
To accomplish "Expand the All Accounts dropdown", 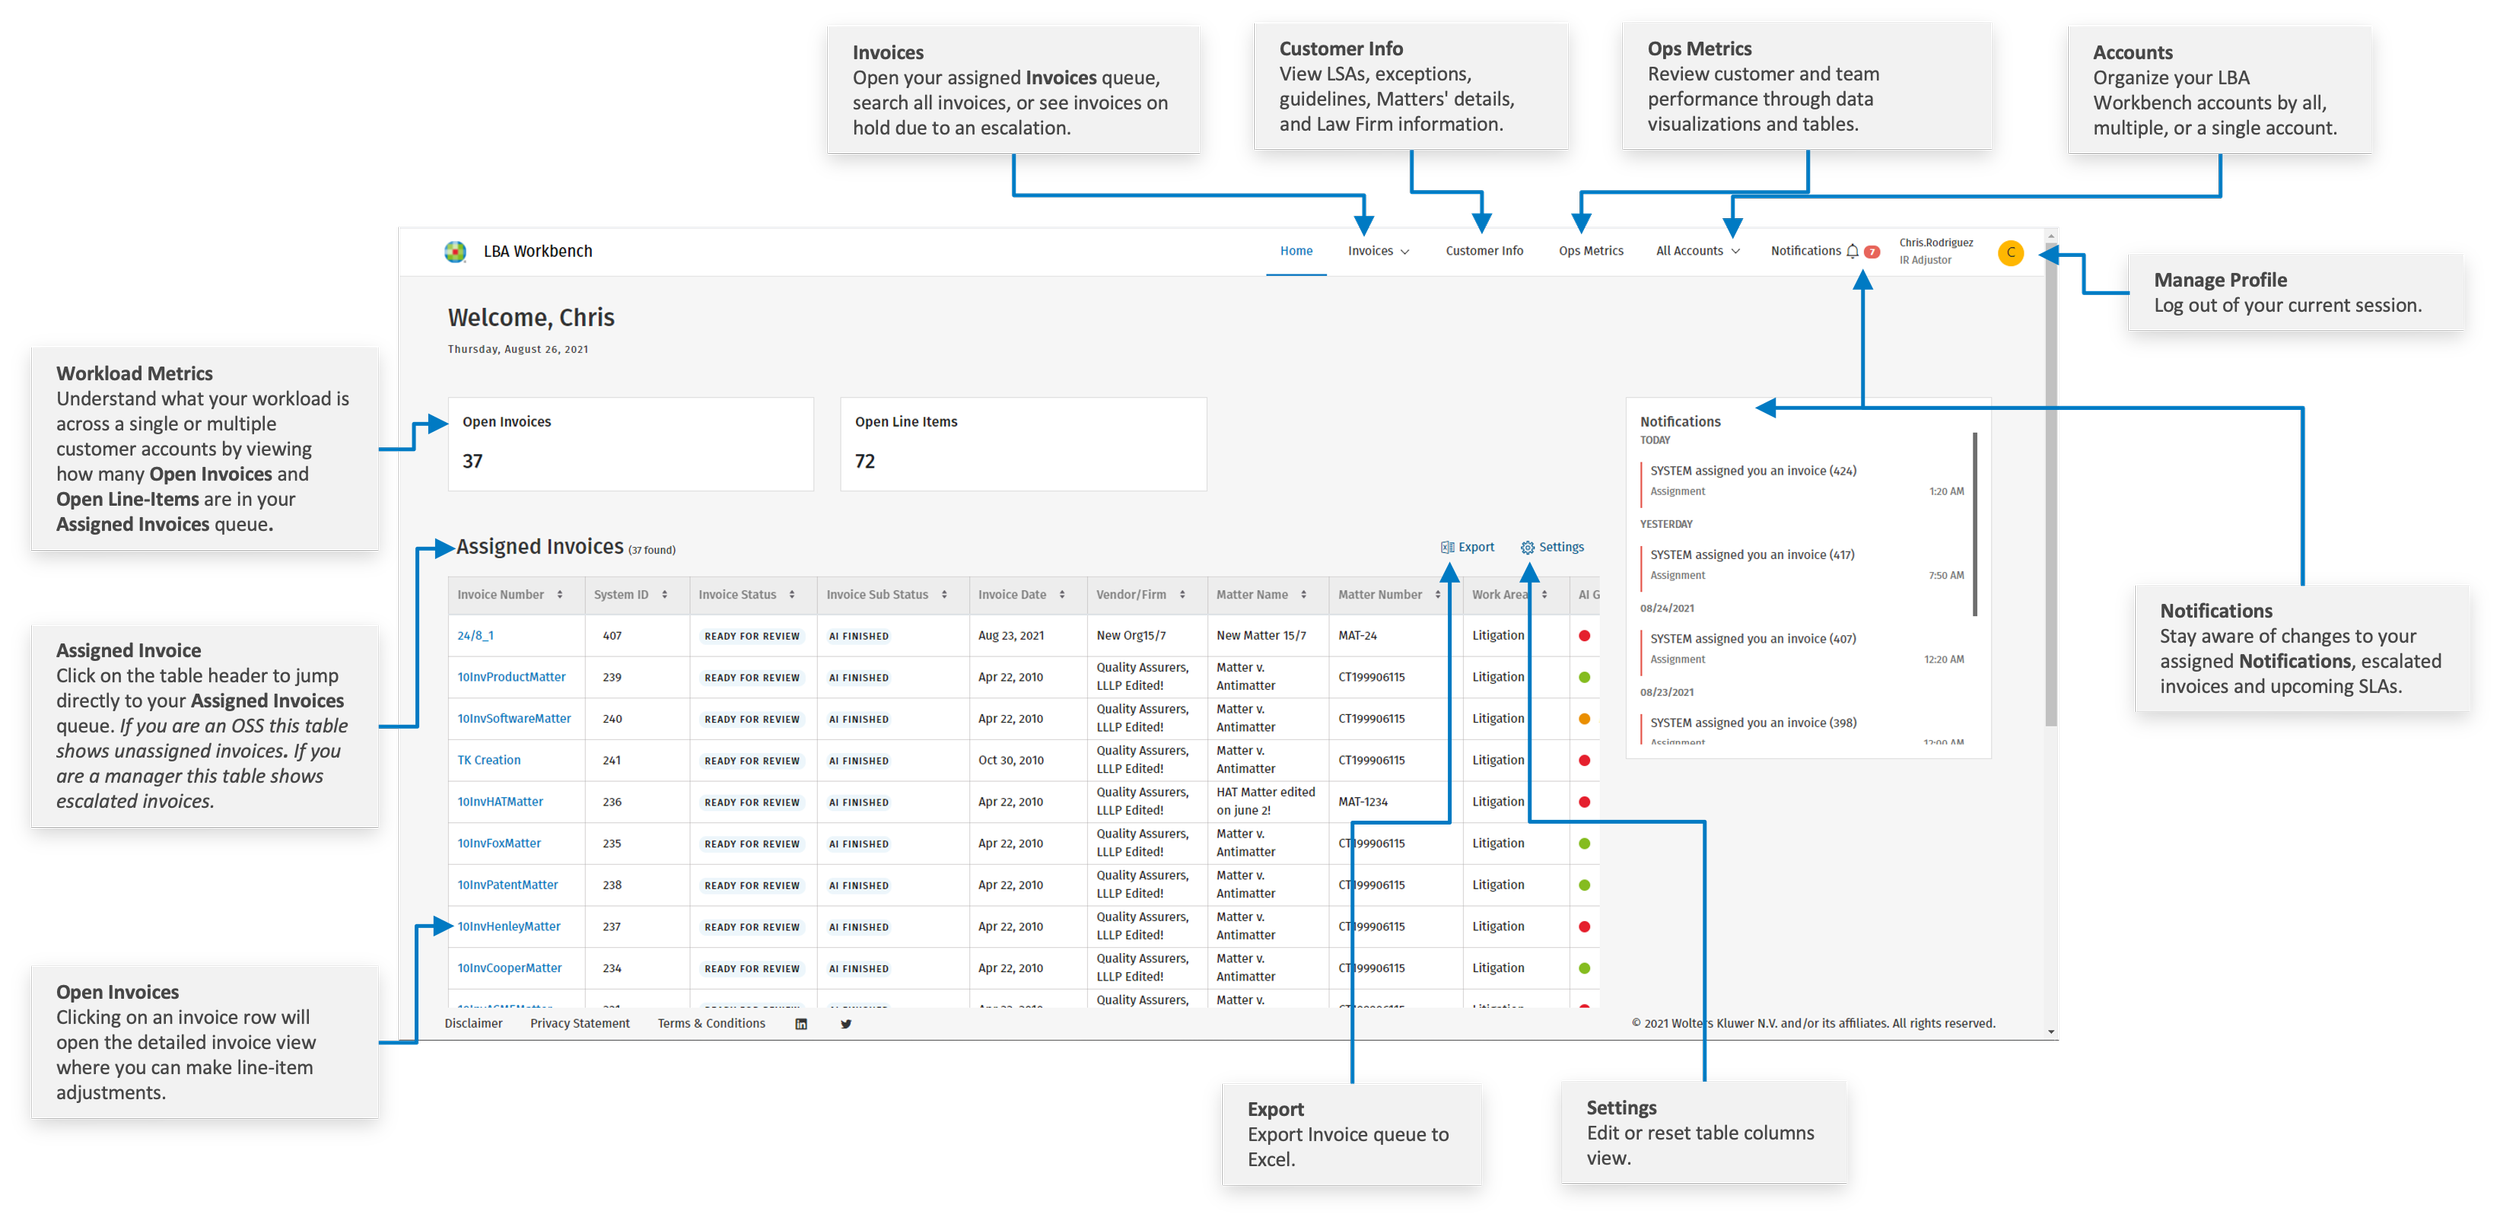I will [x=1697, y=252].
